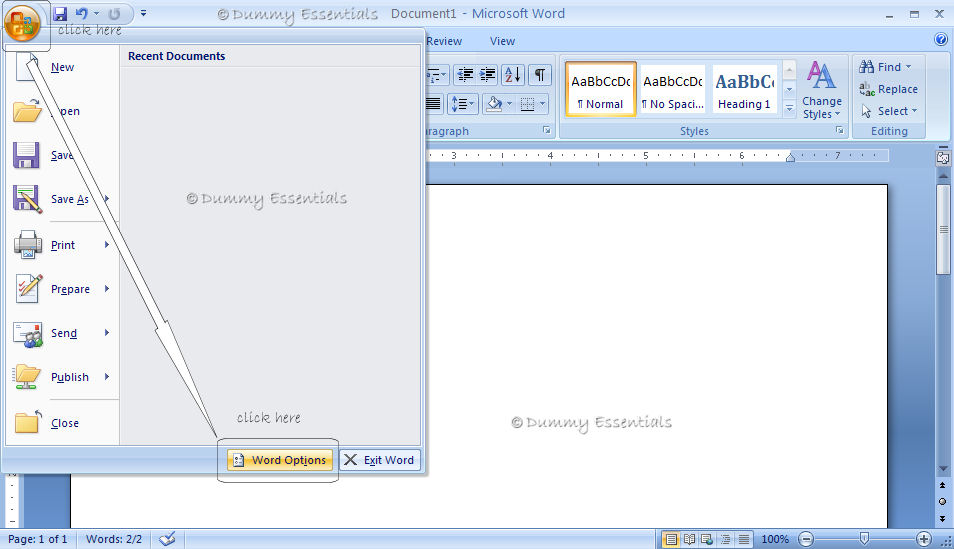This screenshot has height=549, width=954.
Task: Click Find in the Editing group
Action: [x=885, y=67]
